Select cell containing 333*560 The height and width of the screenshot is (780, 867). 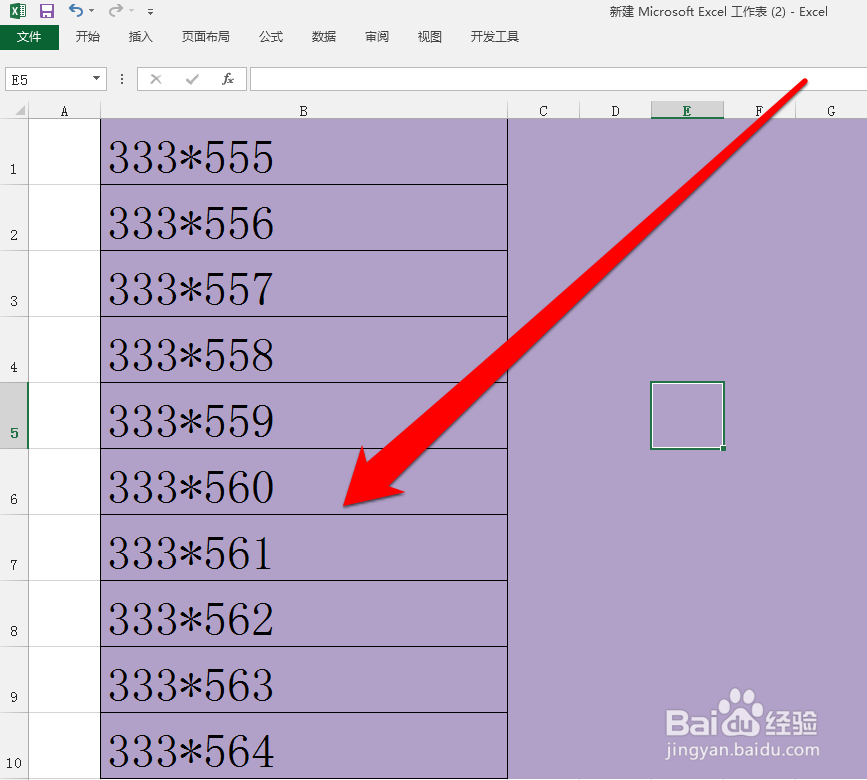[200, 482]
